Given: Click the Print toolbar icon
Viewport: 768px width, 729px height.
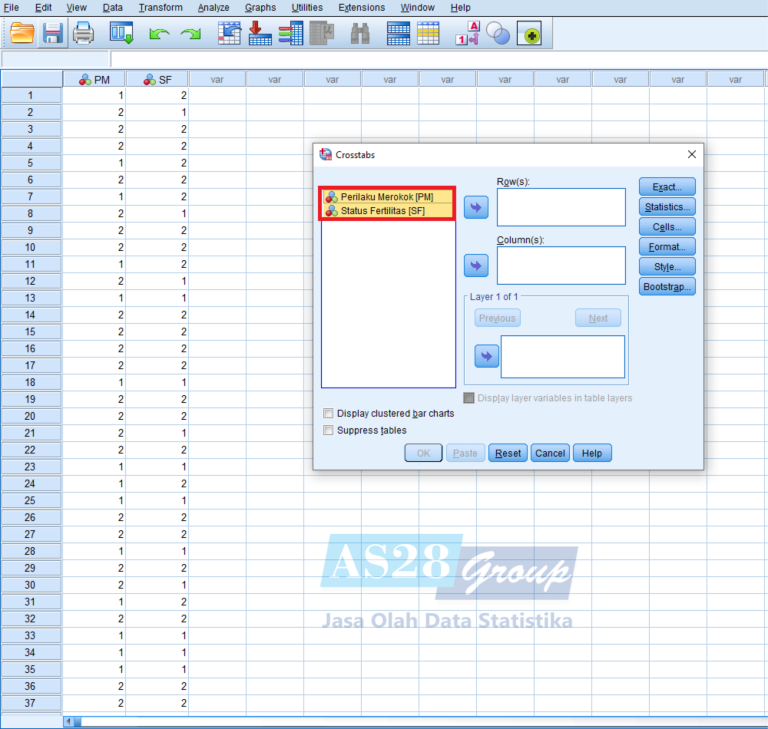Looking at the screenshot, I should point(83,34).
